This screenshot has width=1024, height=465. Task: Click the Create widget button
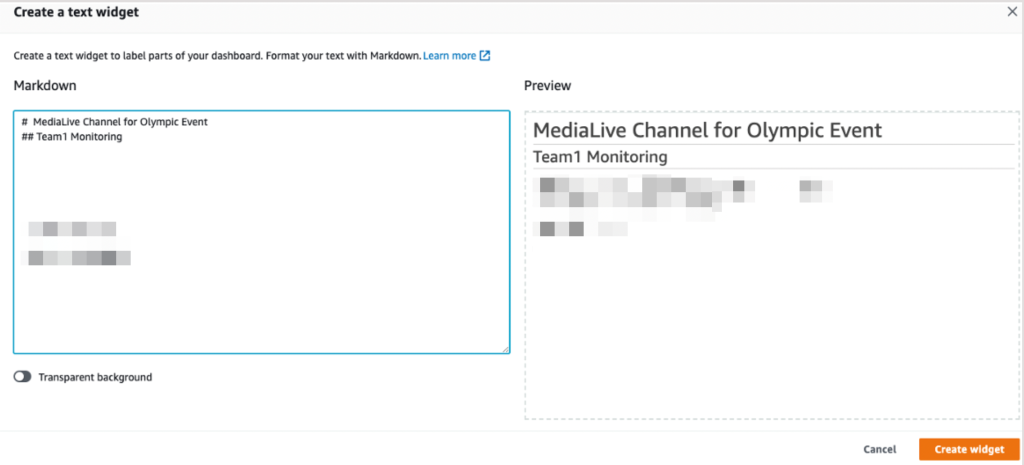969,449
